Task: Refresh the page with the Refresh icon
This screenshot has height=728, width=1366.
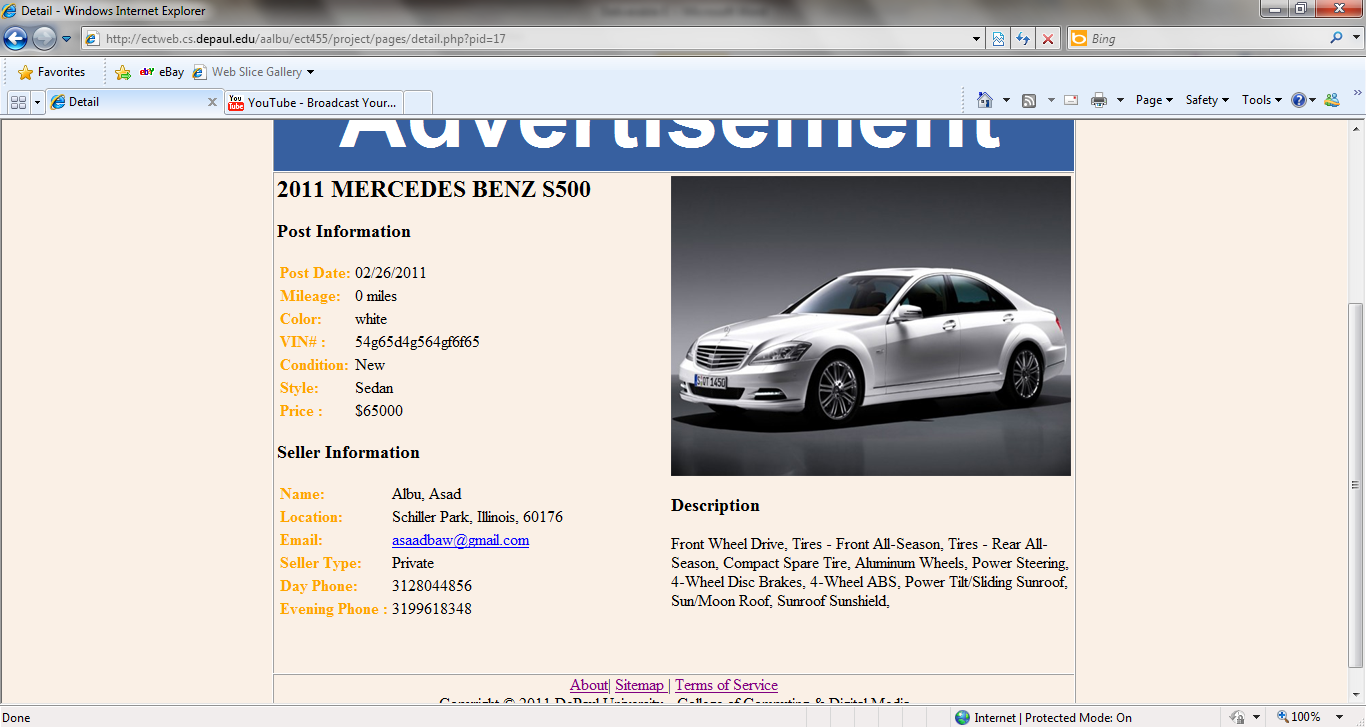Action: pos(1023,39)
